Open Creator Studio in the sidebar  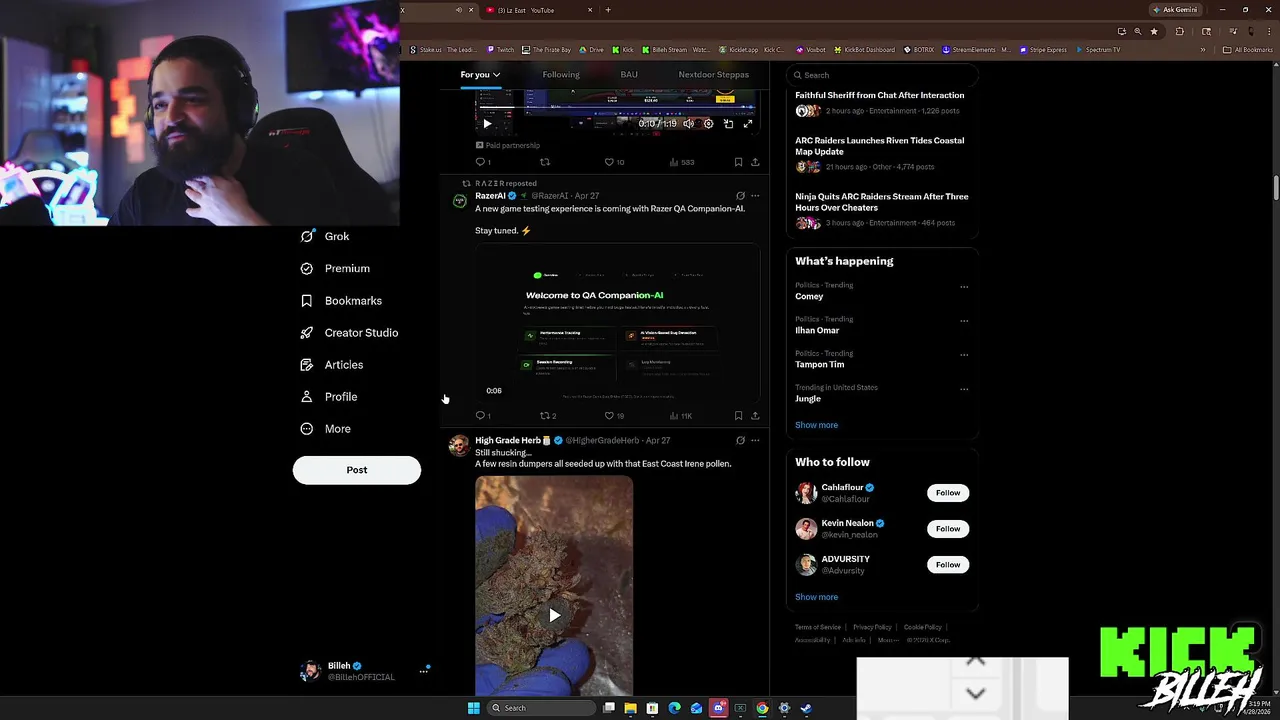click(x=349, y=333)
